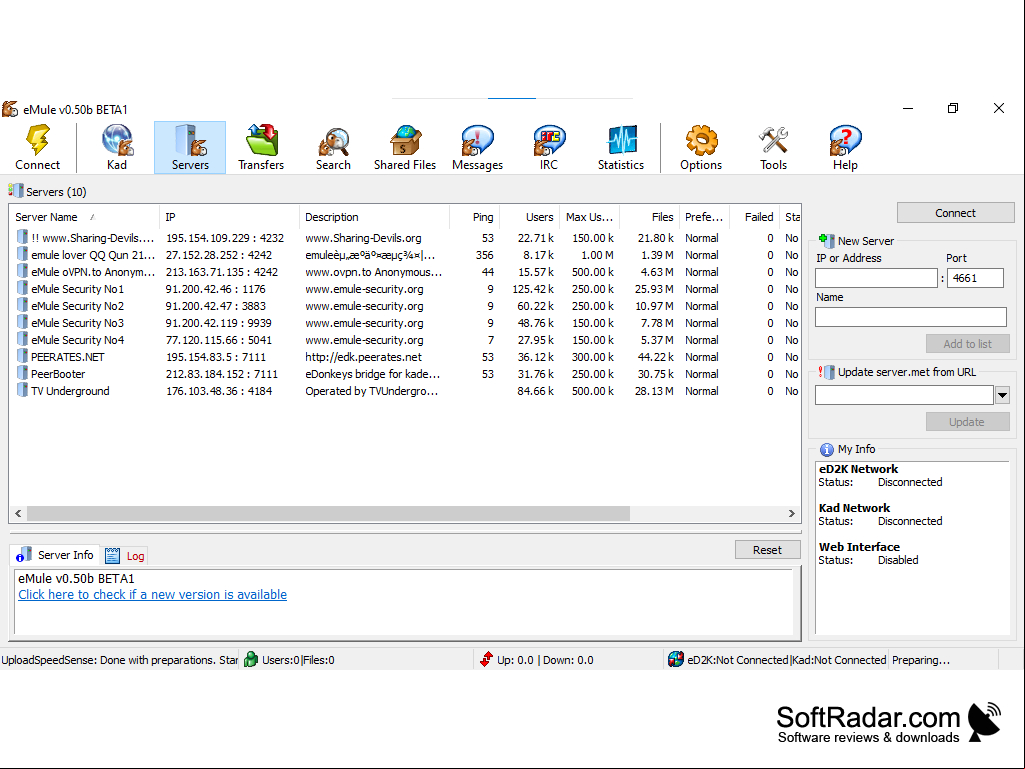The image size is (1025, 769).
Task: Click the New Server plus icon
Action: click(x=826, y=241)
